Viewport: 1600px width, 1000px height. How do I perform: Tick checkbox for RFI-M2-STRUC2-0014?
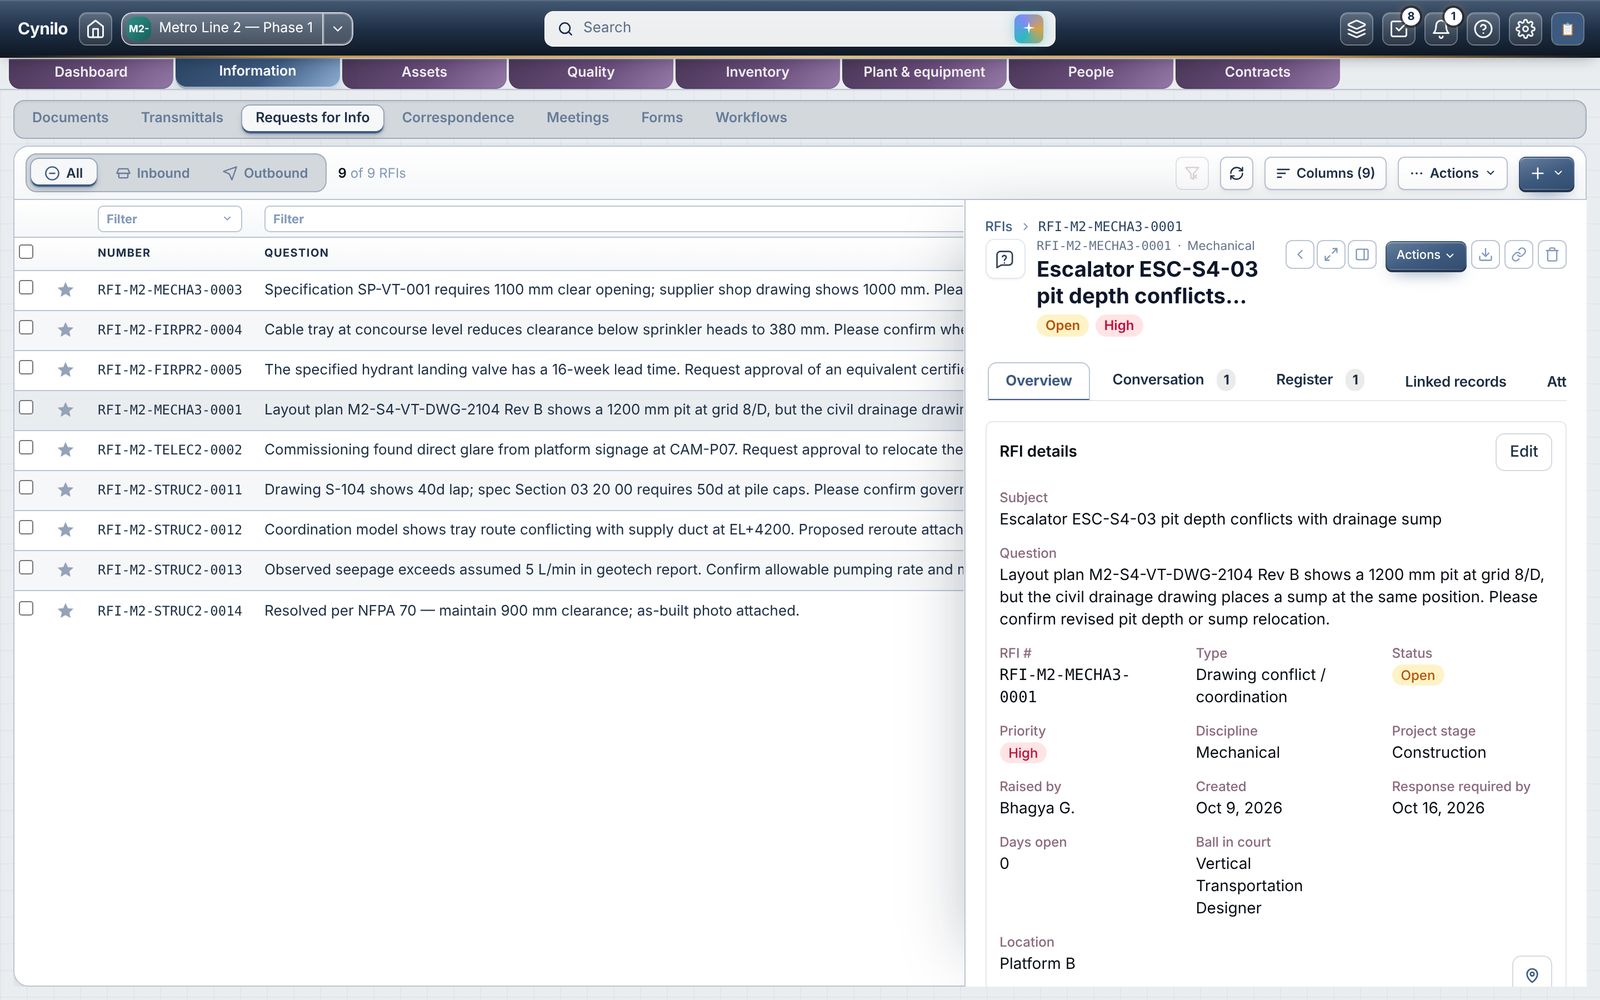click(x=26, y=609)
